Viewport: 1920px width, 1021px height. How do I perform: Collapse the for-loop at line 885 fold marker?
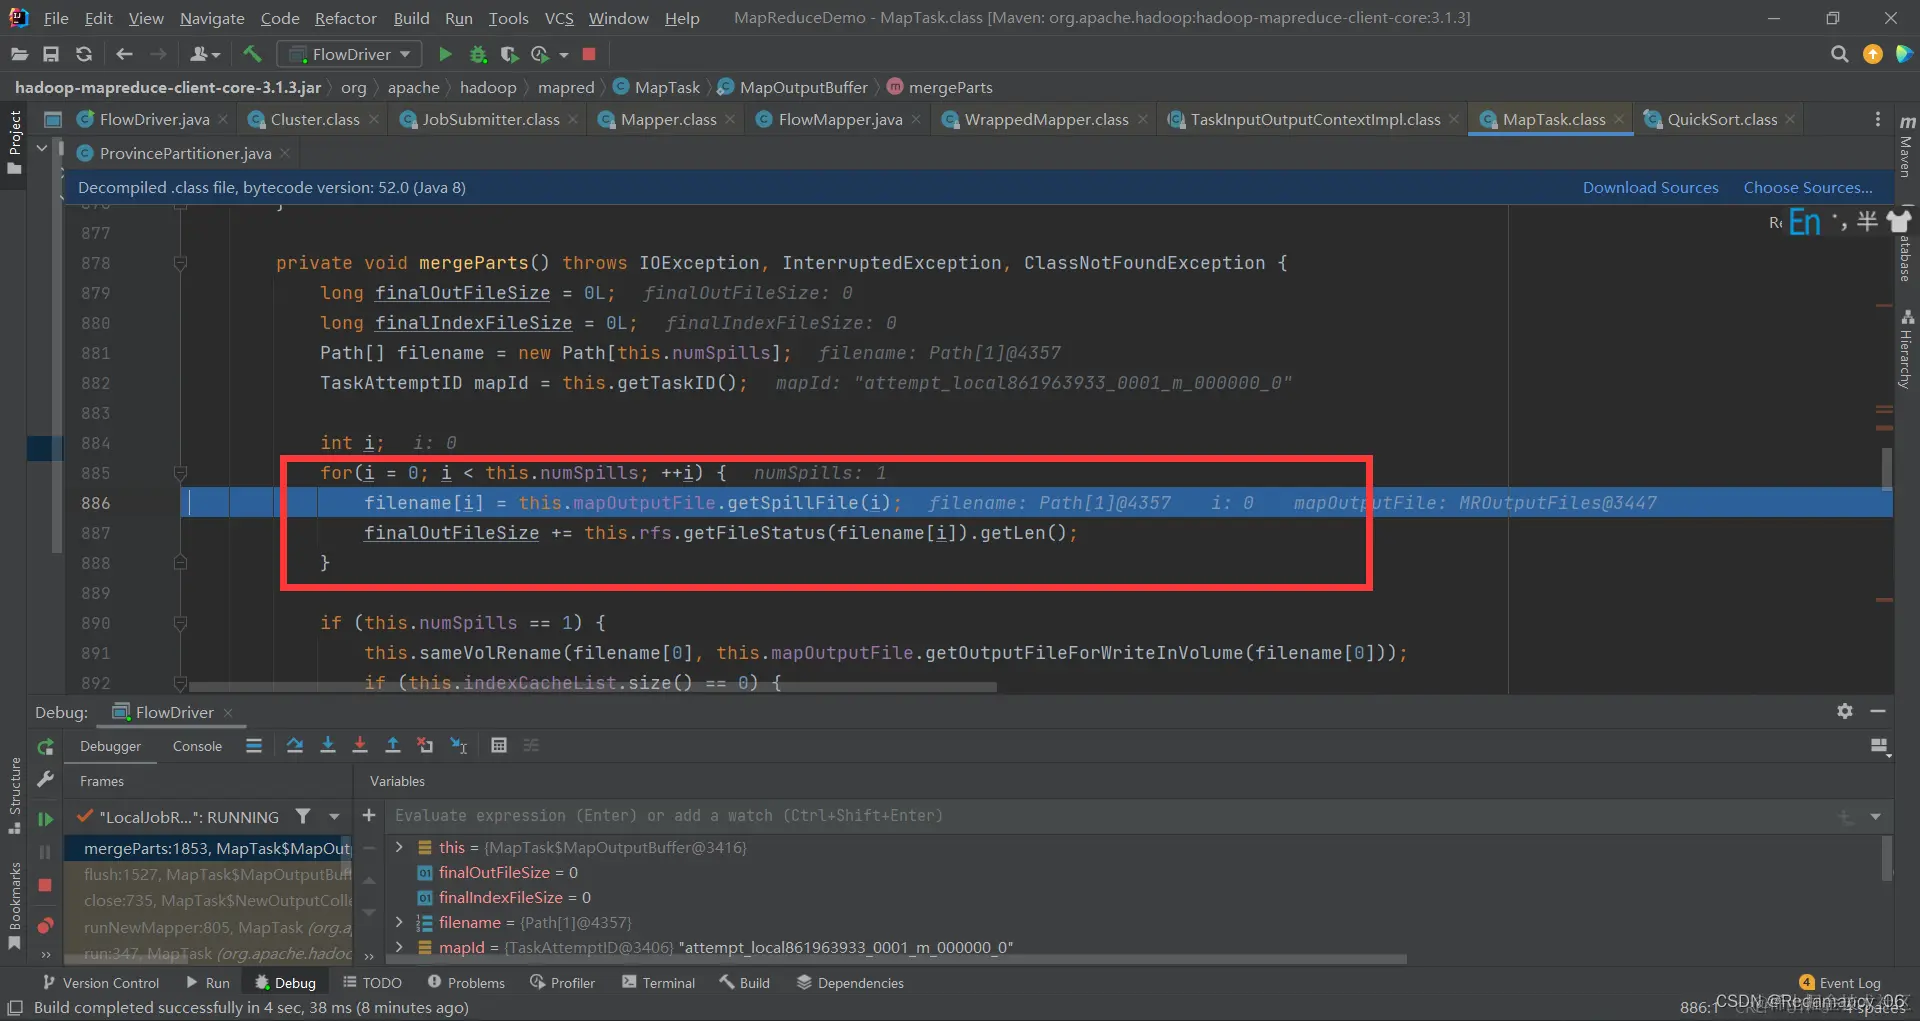[x=181, y=472]
